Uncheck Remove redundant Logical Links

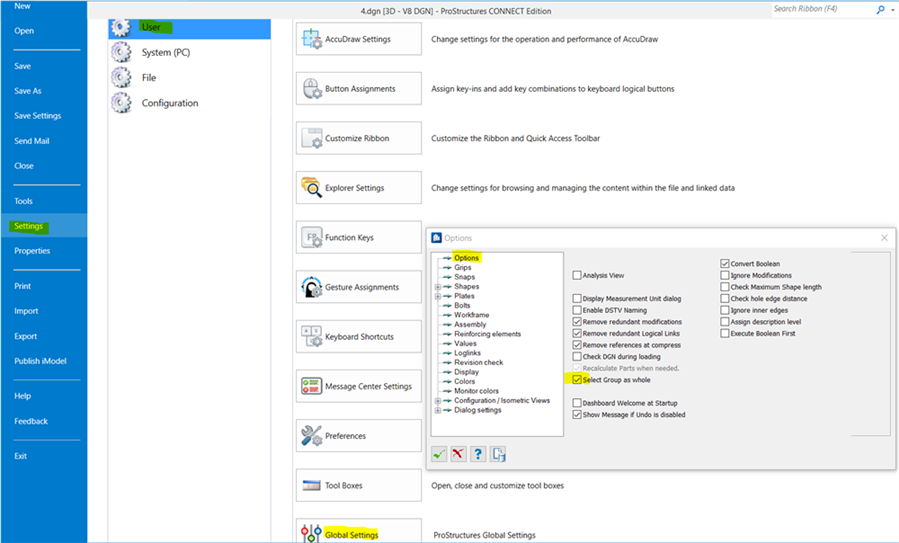click(577, 333)
